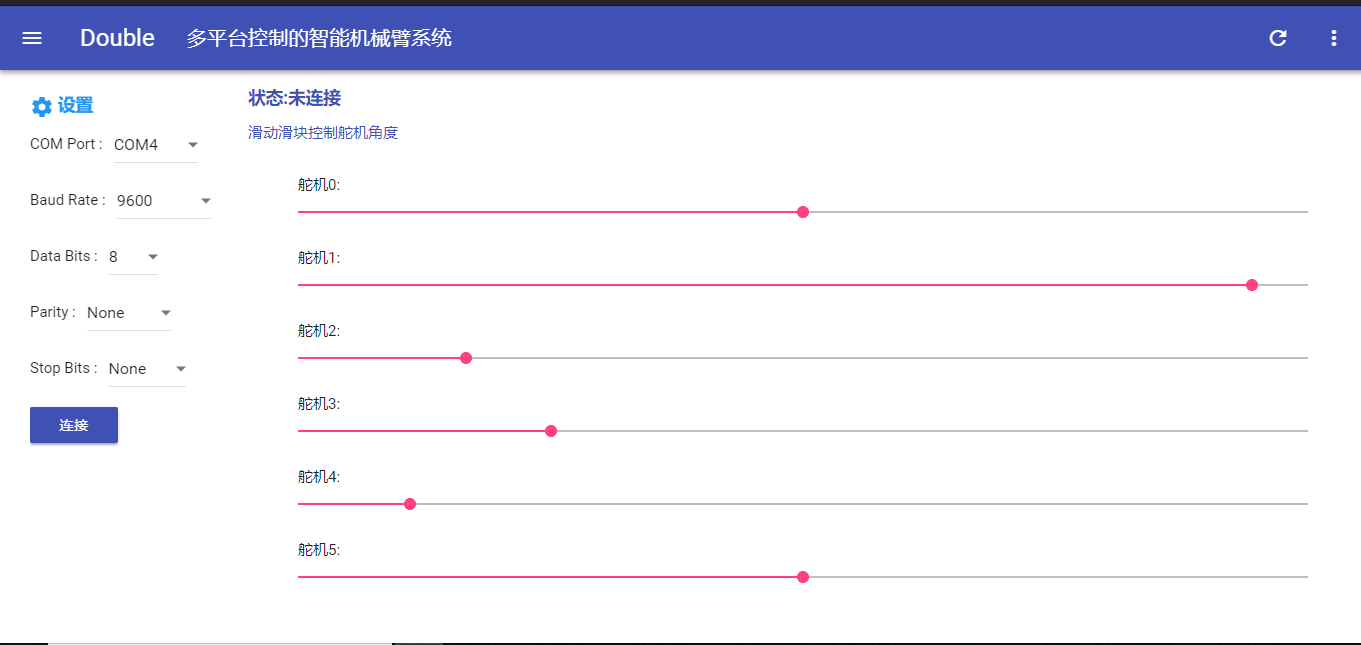Open the three-dot more options menu
Screen dimensions: 1361x645
coord(1333,38)
